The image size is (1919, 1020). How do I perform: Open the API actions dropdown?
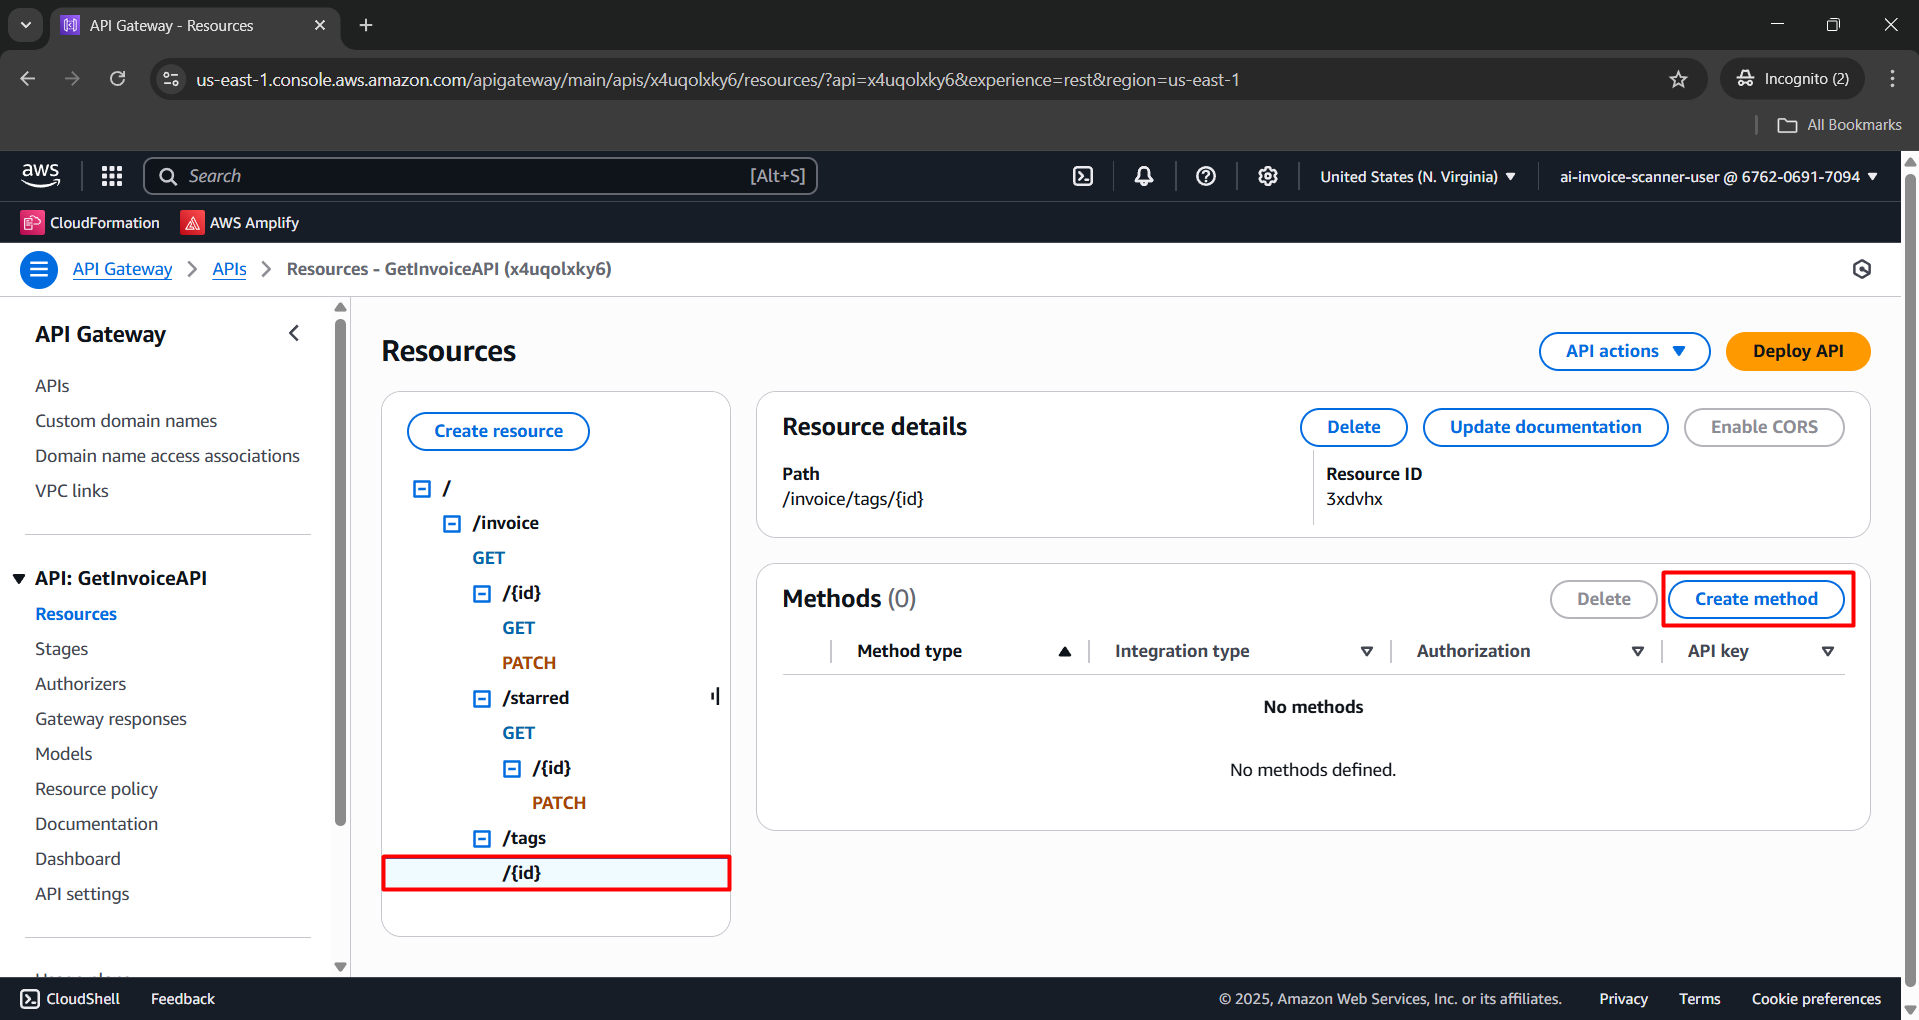pyautogui.click(x=1624, y=351)
